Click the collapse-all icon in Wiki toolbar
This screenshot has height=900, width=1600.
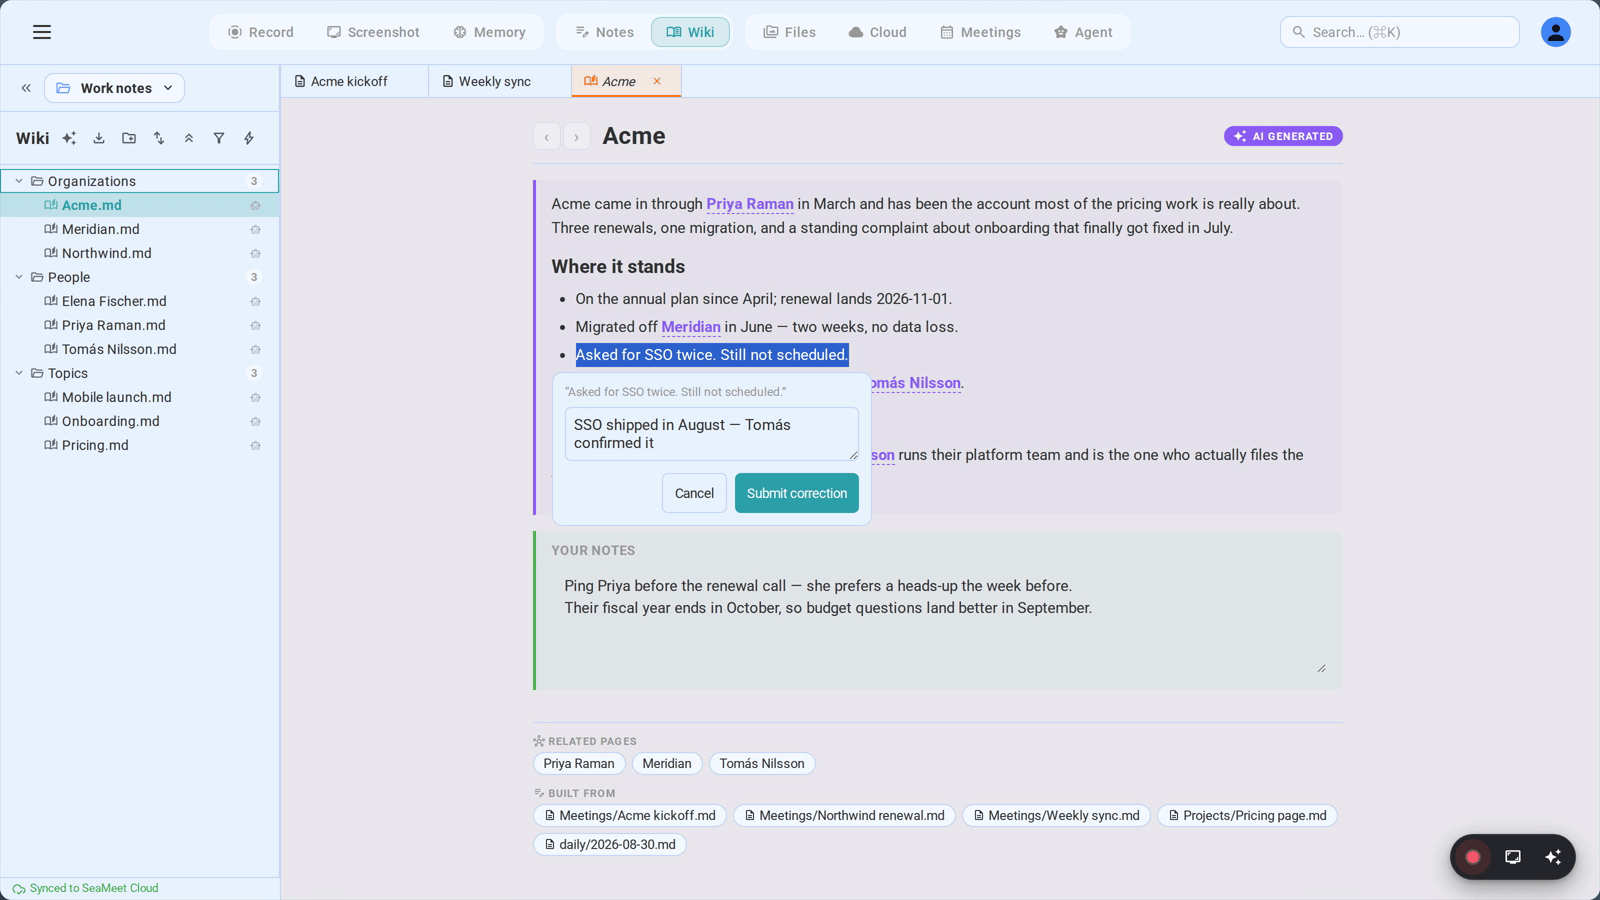tap(189, 138)
